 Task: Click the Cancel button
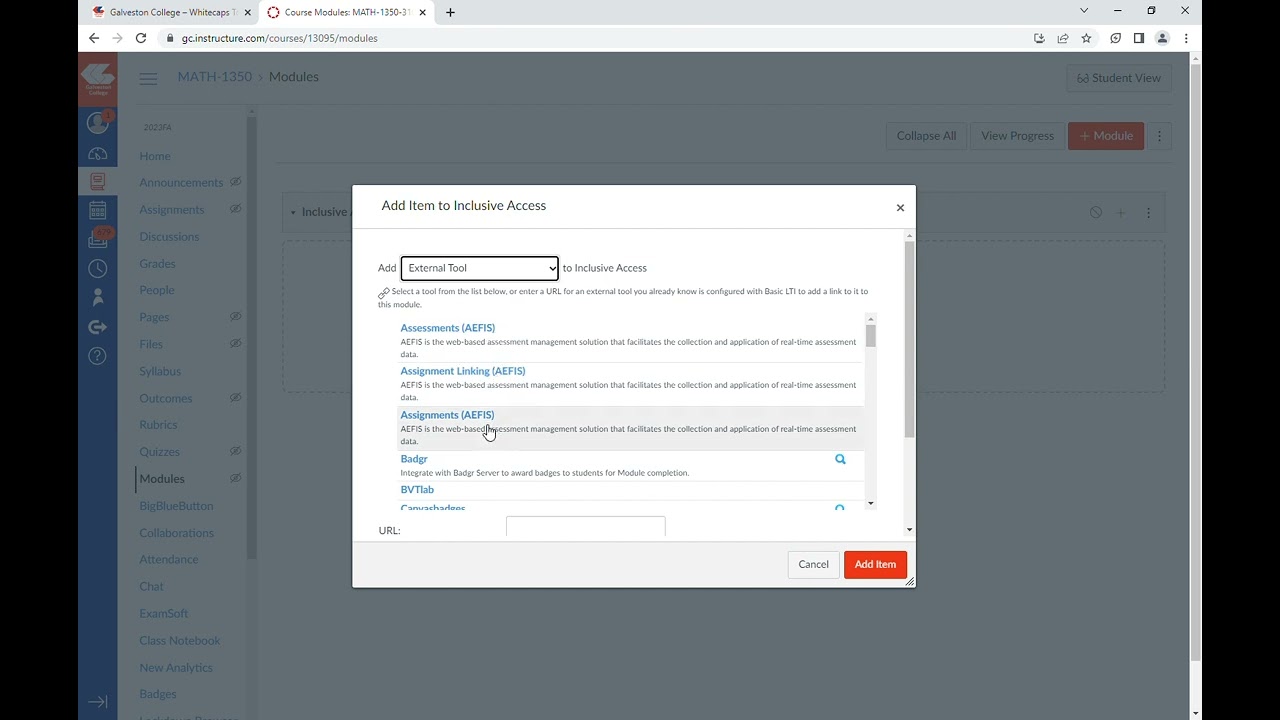tap(813, 564)
